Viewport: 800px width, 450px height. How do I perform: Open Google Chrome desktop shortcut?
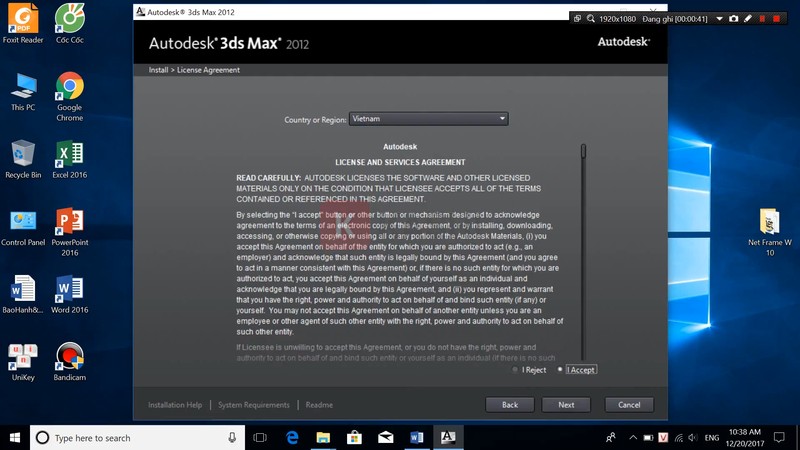click(69, 95)
